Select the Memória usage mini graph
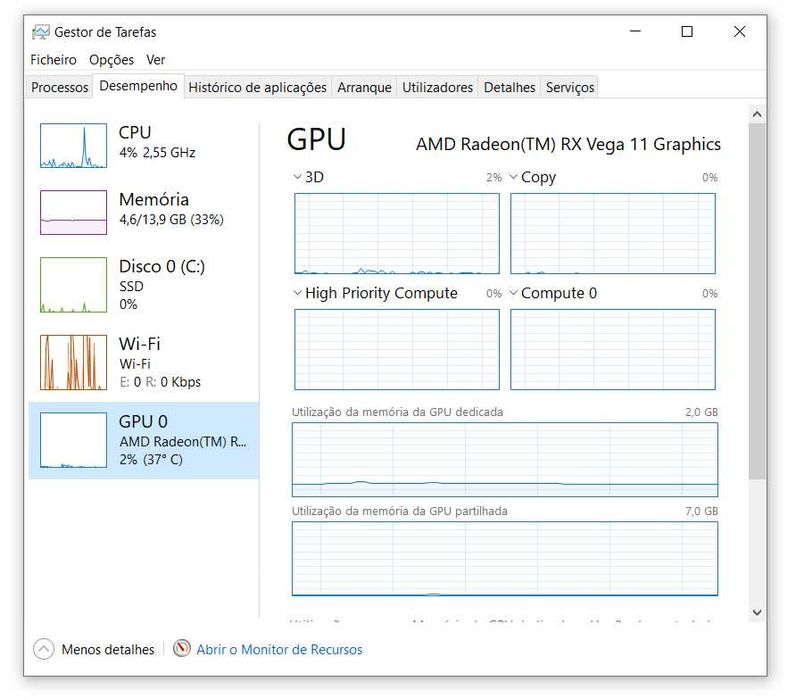 pyautogui.click(x=73, y=212)
